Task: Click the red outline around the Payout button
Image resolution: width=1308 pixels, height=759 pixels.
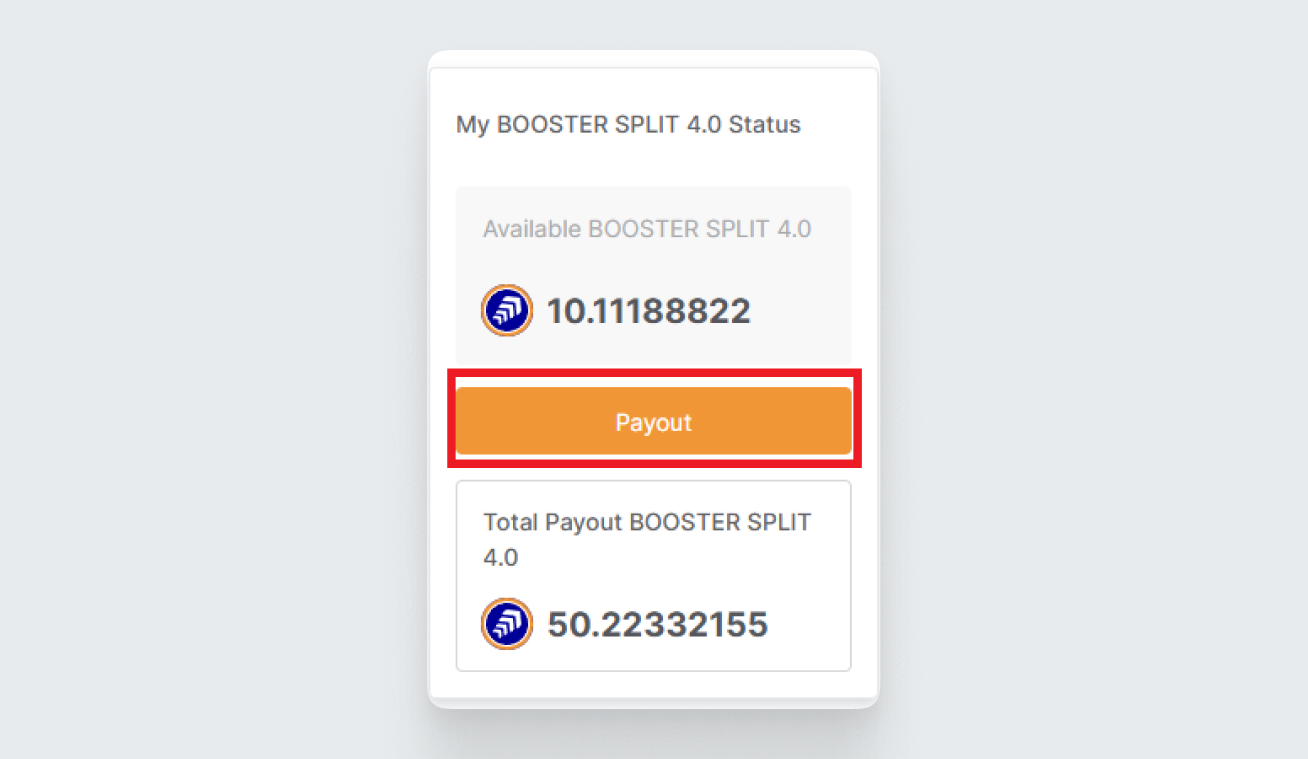Action: coord(654,372)
